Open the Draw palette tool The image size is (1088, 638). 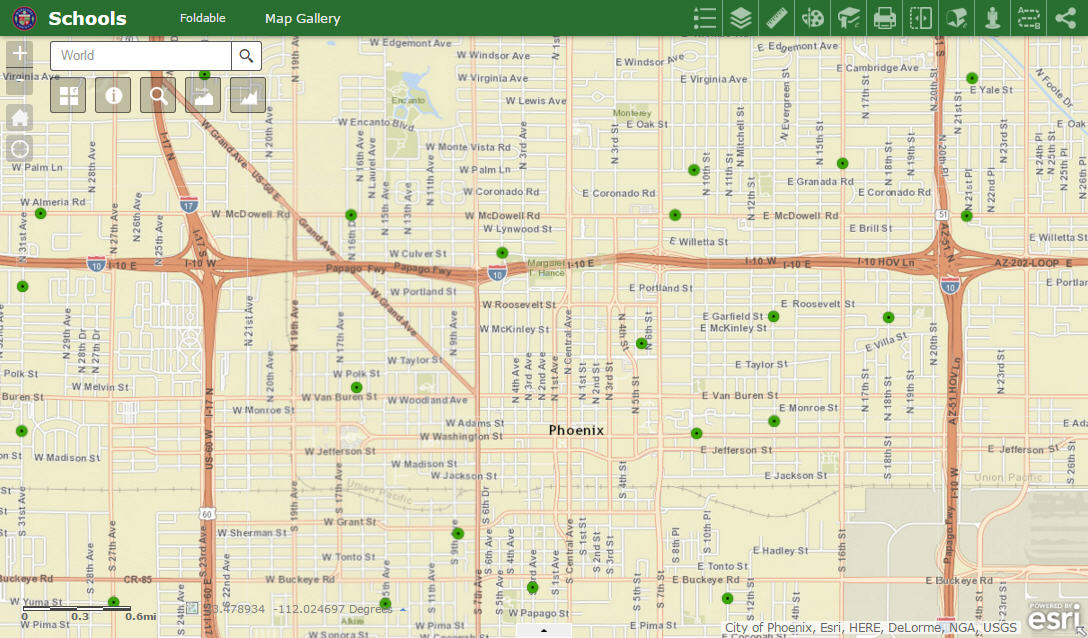coord(813,18)
